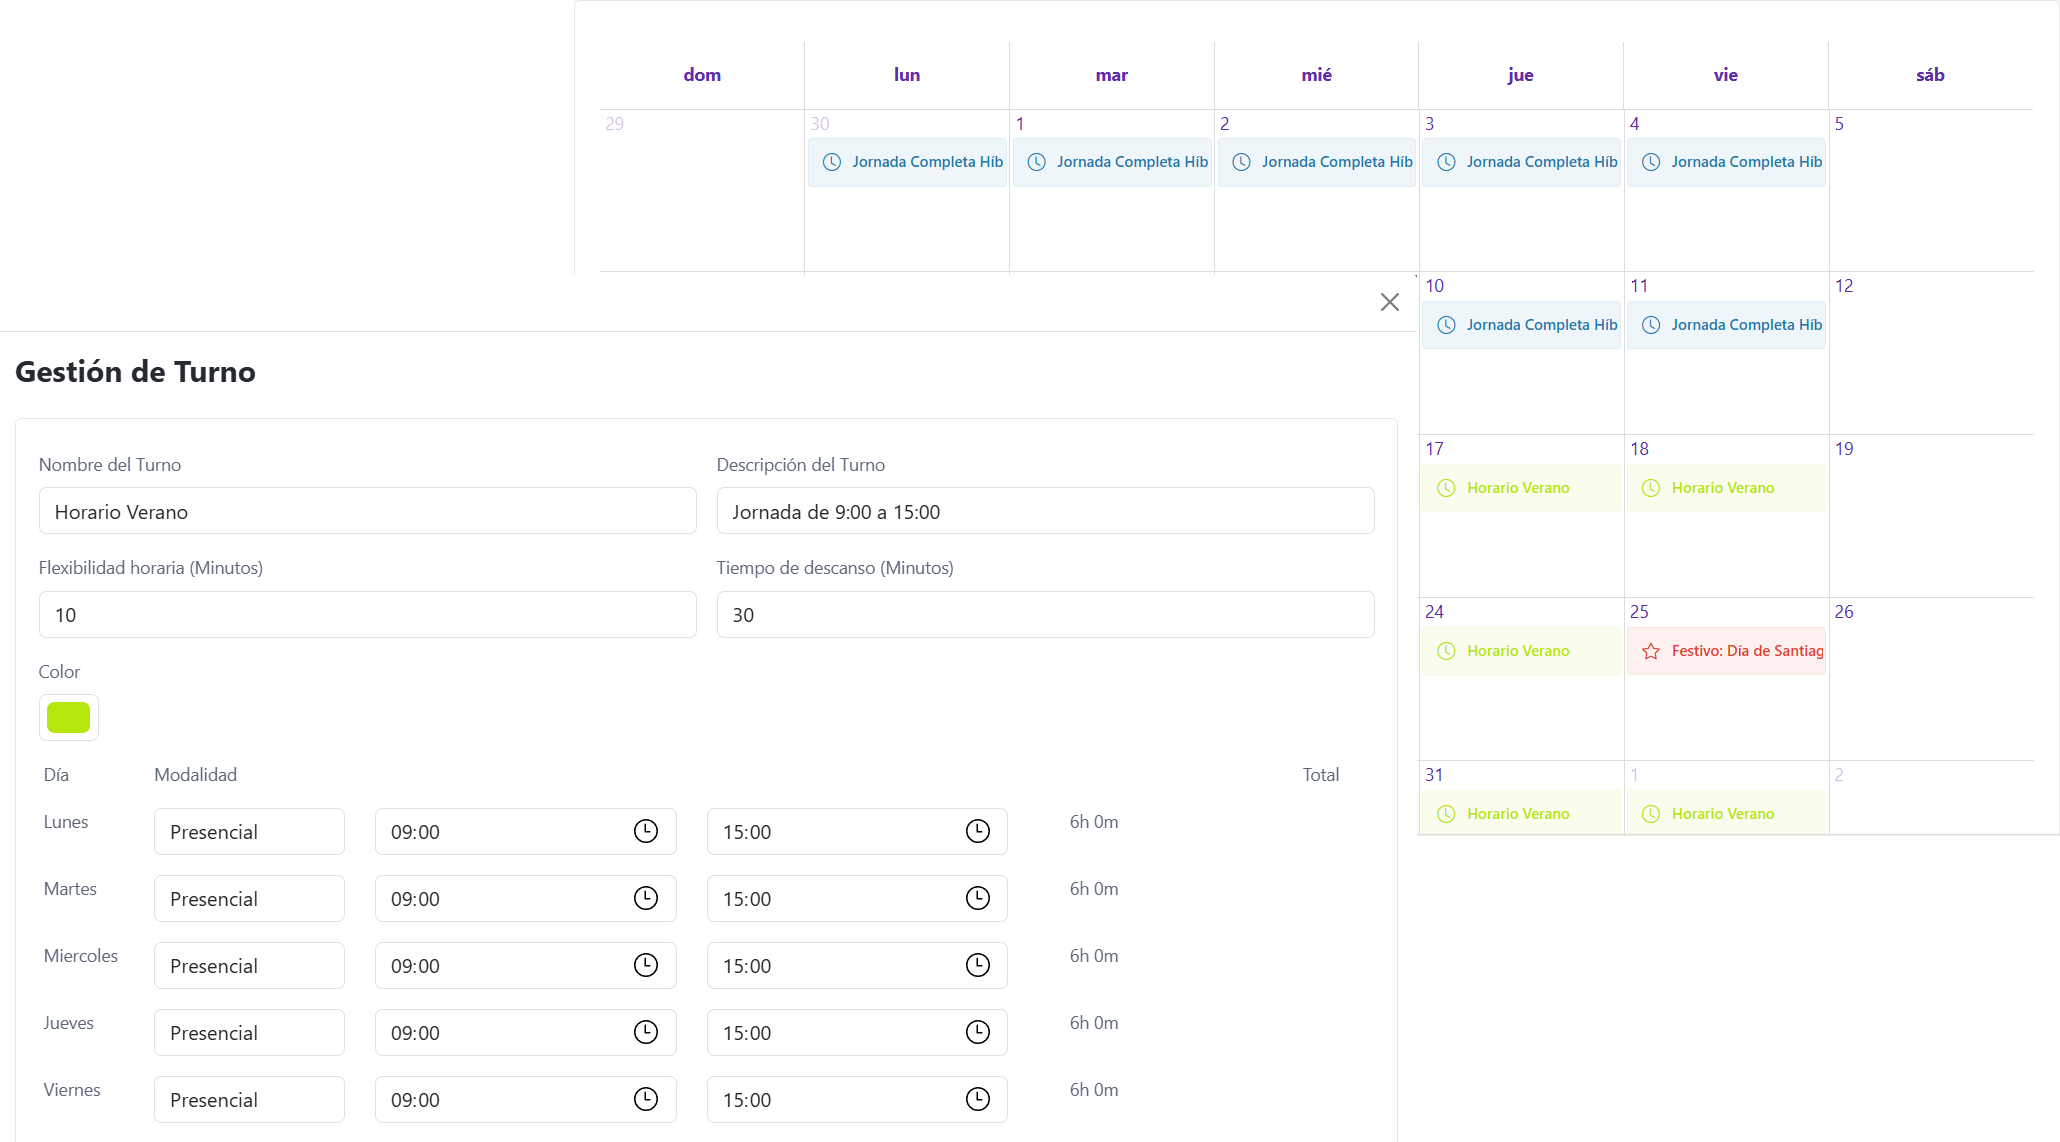Image resolution: width=2060 pixels, height=1142 pixels.
Task: Edit the Nombre del Turno field
Action: tap(367, 511)
